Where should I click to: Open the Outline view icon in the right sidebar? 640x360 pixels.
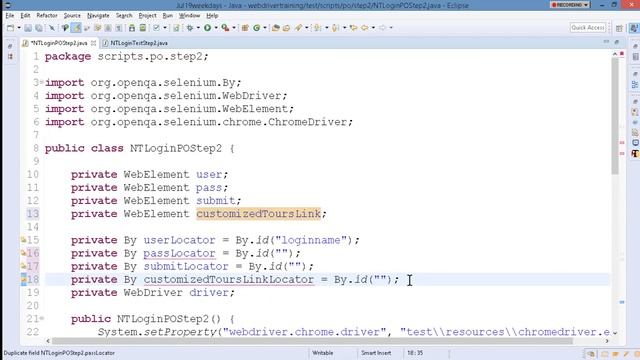click(635, 85)
